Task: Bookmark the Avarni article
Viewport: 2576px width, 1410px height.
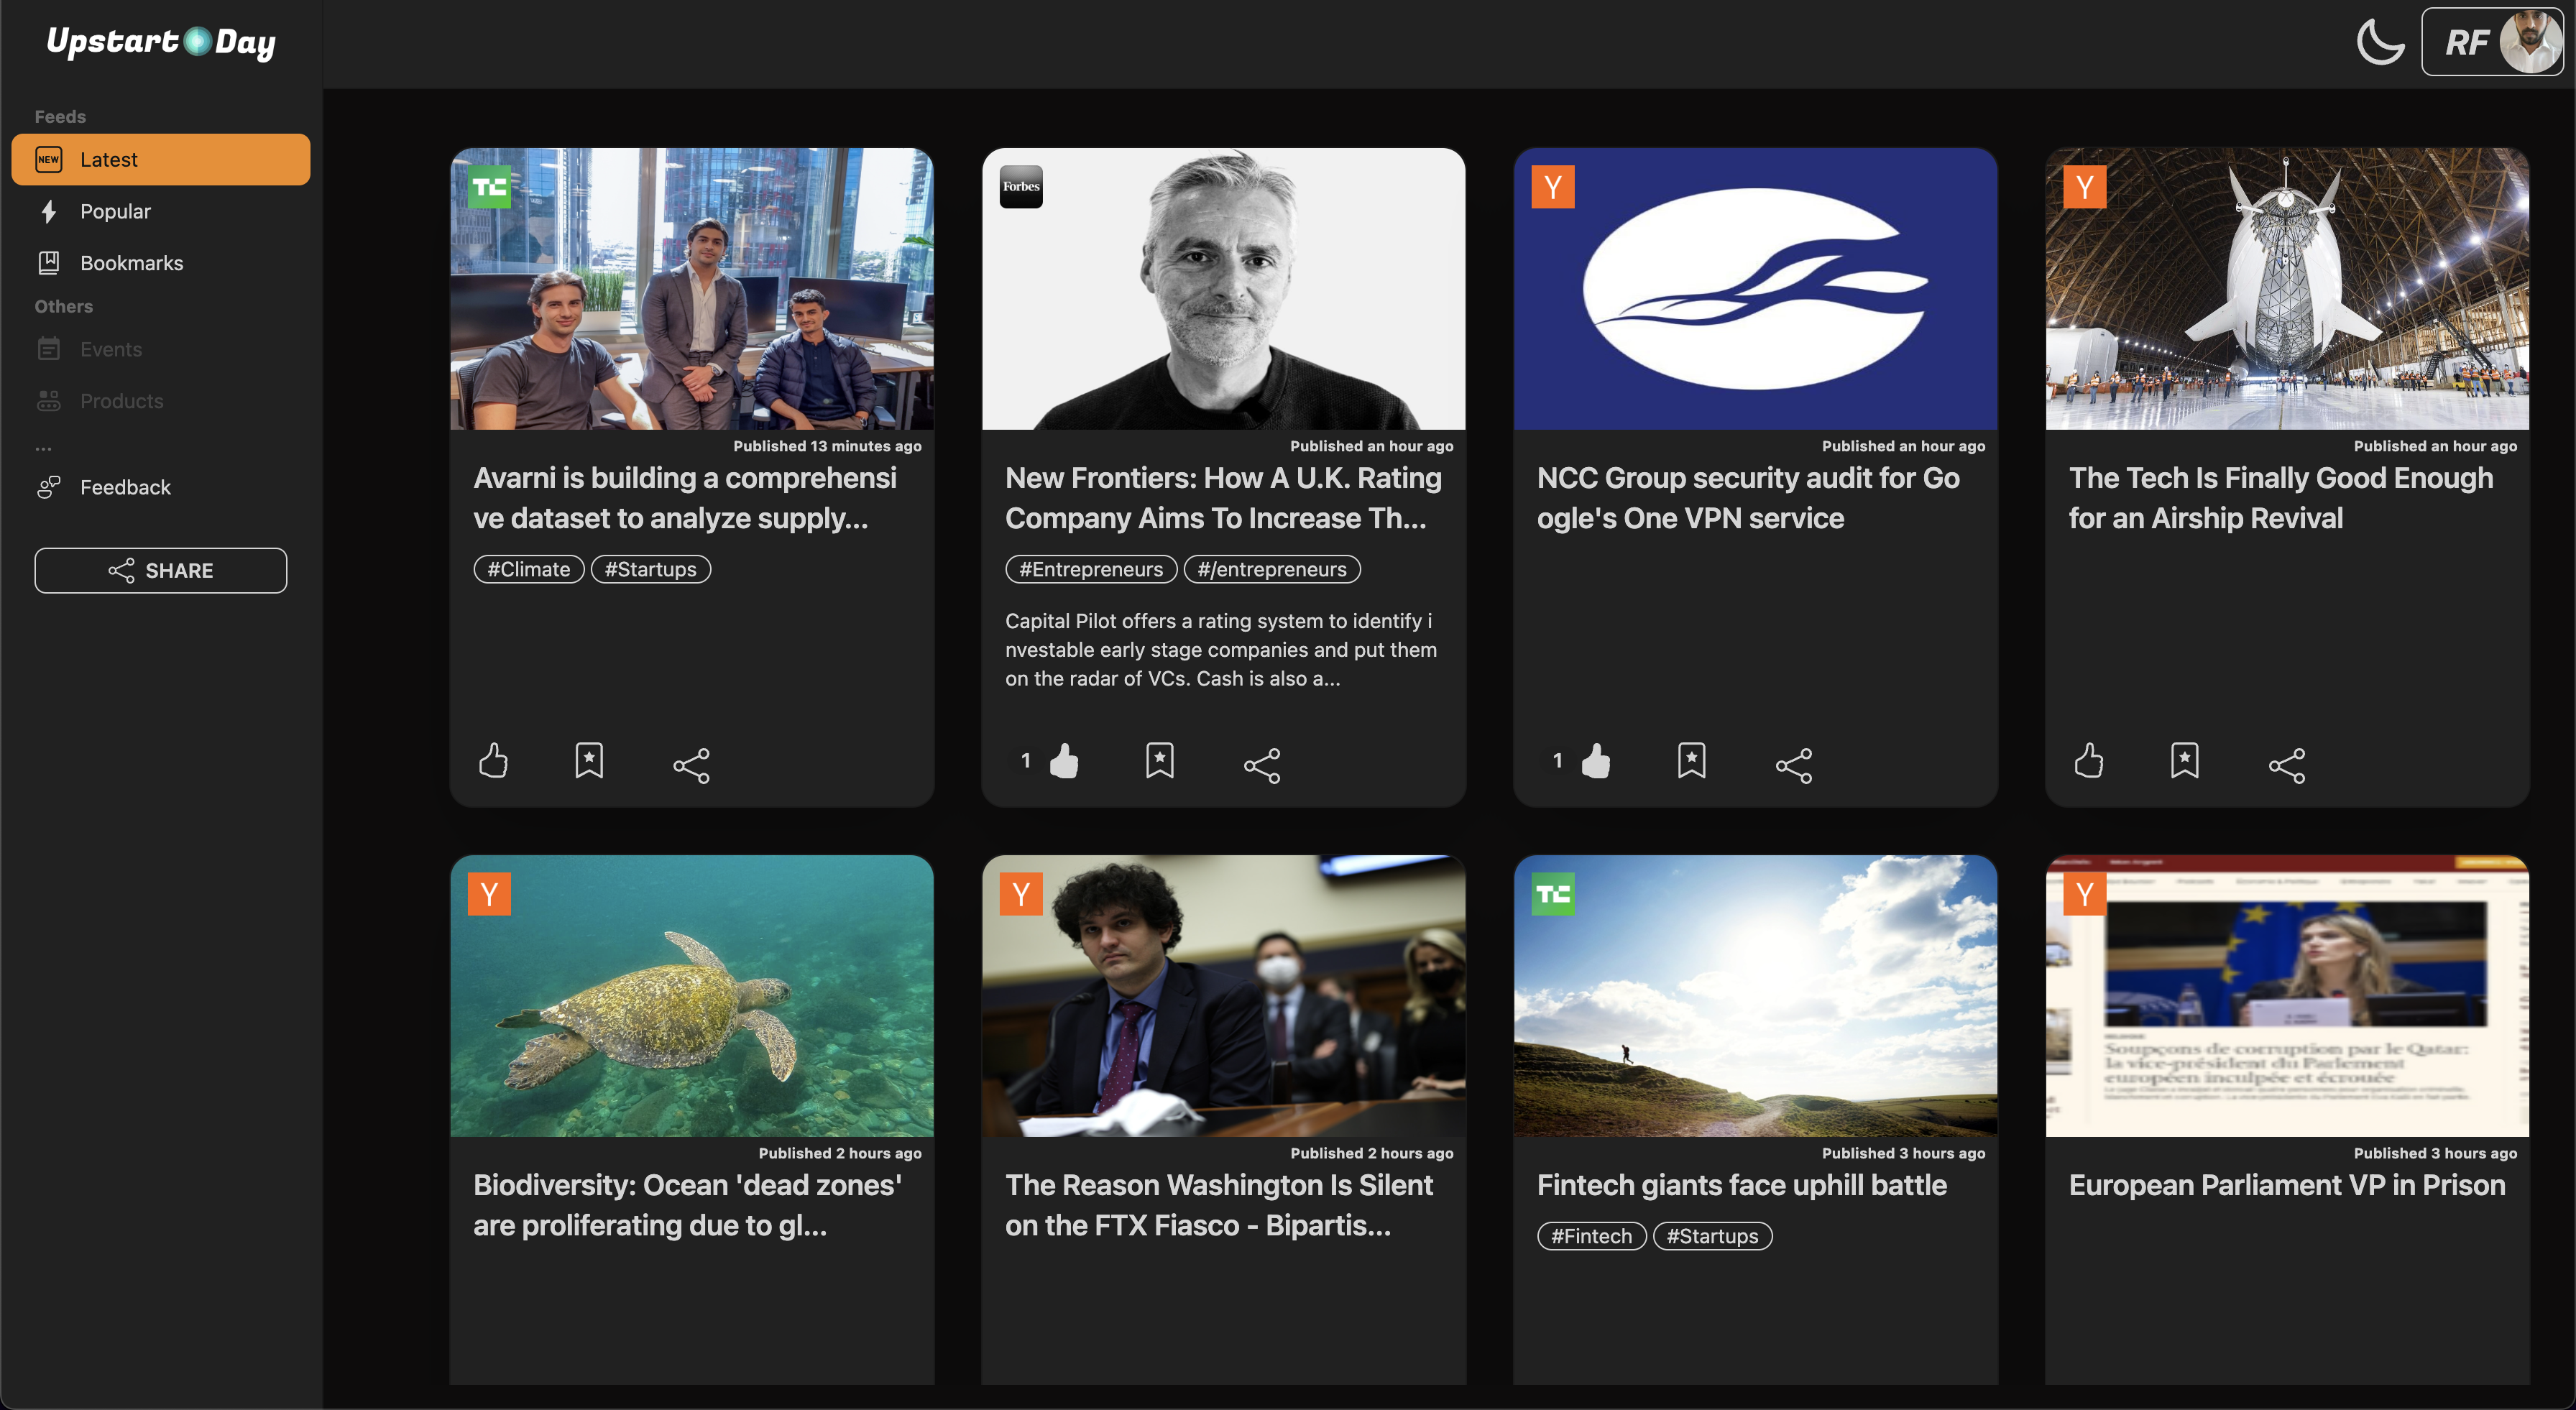Action: coord(589,761)
